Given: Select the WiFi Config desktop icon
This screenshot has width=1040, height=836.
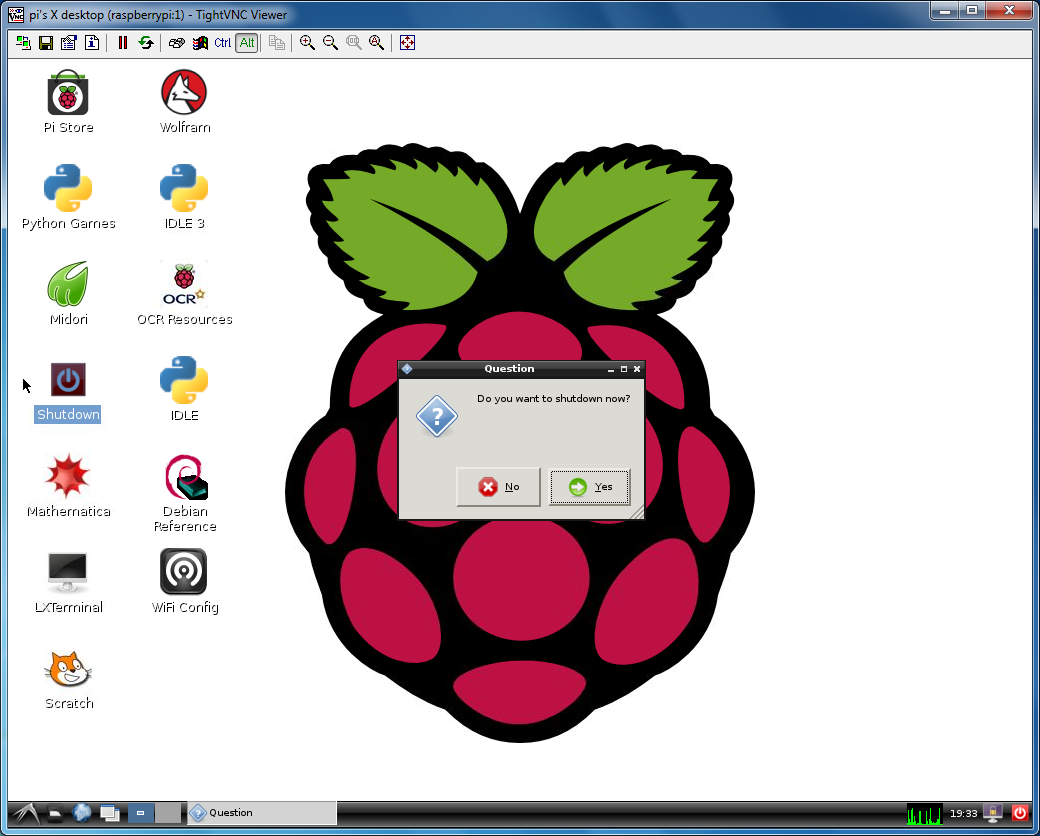Looking at the screenshot, I should coord(184,581).
